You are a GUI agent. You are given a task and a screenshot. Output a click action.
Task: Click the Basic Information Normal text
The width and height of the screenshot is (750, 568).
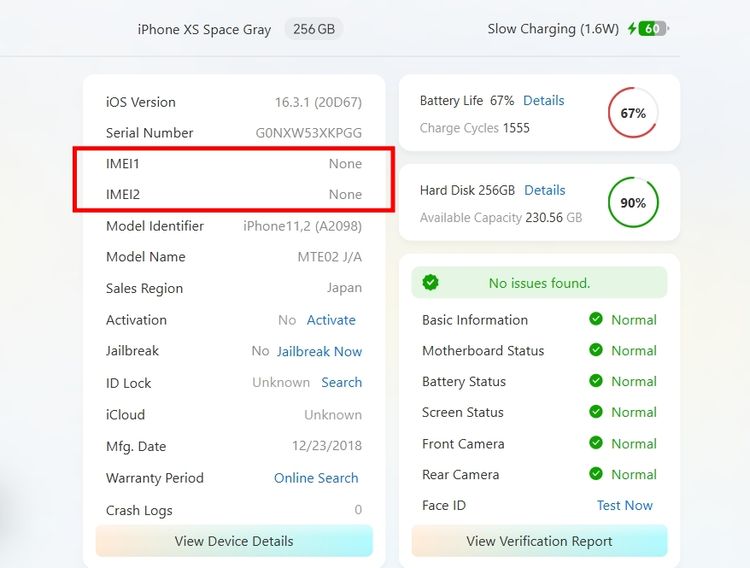[634, 320]
